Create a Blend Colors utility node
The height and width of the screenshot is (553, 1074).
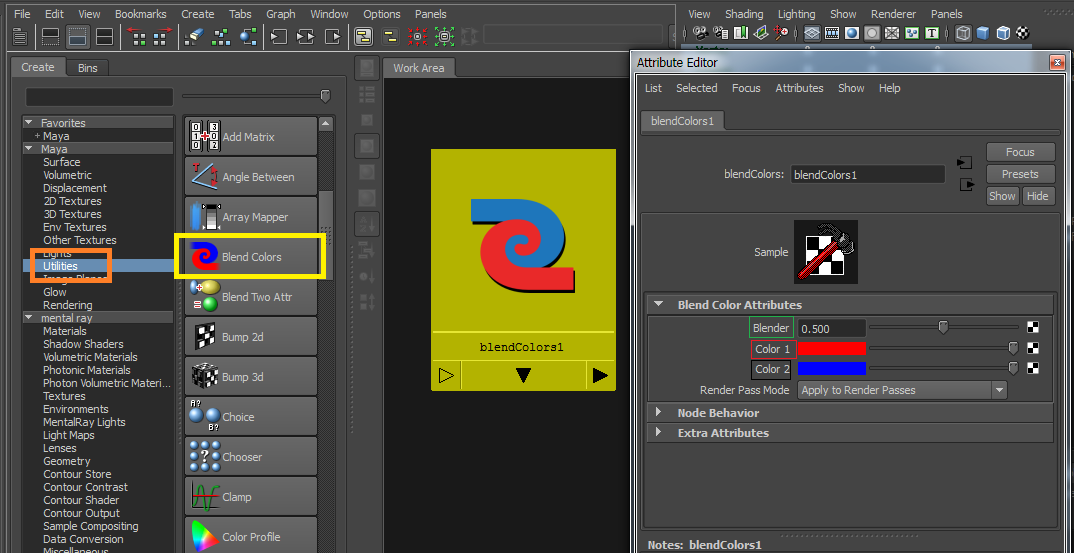click(x=250, y=257)
